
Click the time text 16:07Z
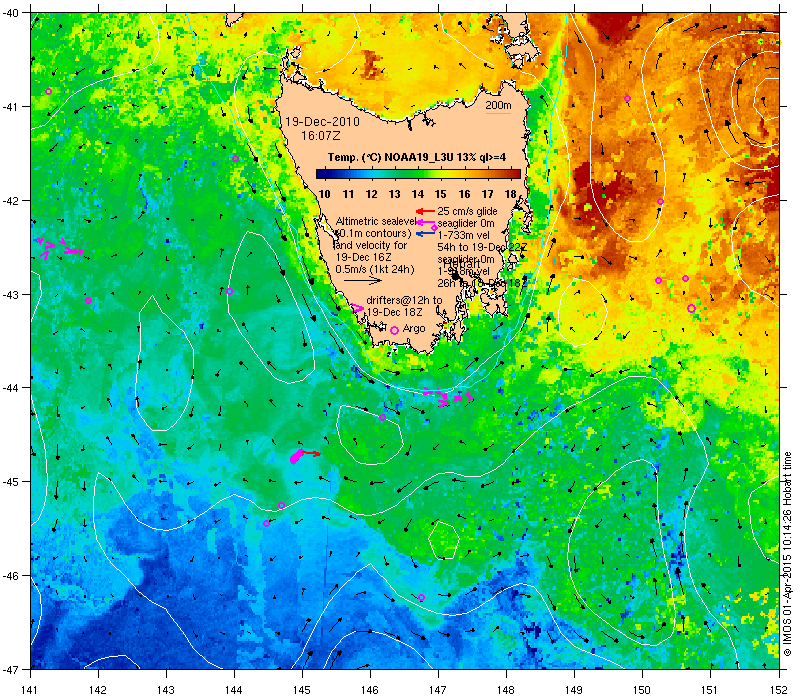pos(320,136)
